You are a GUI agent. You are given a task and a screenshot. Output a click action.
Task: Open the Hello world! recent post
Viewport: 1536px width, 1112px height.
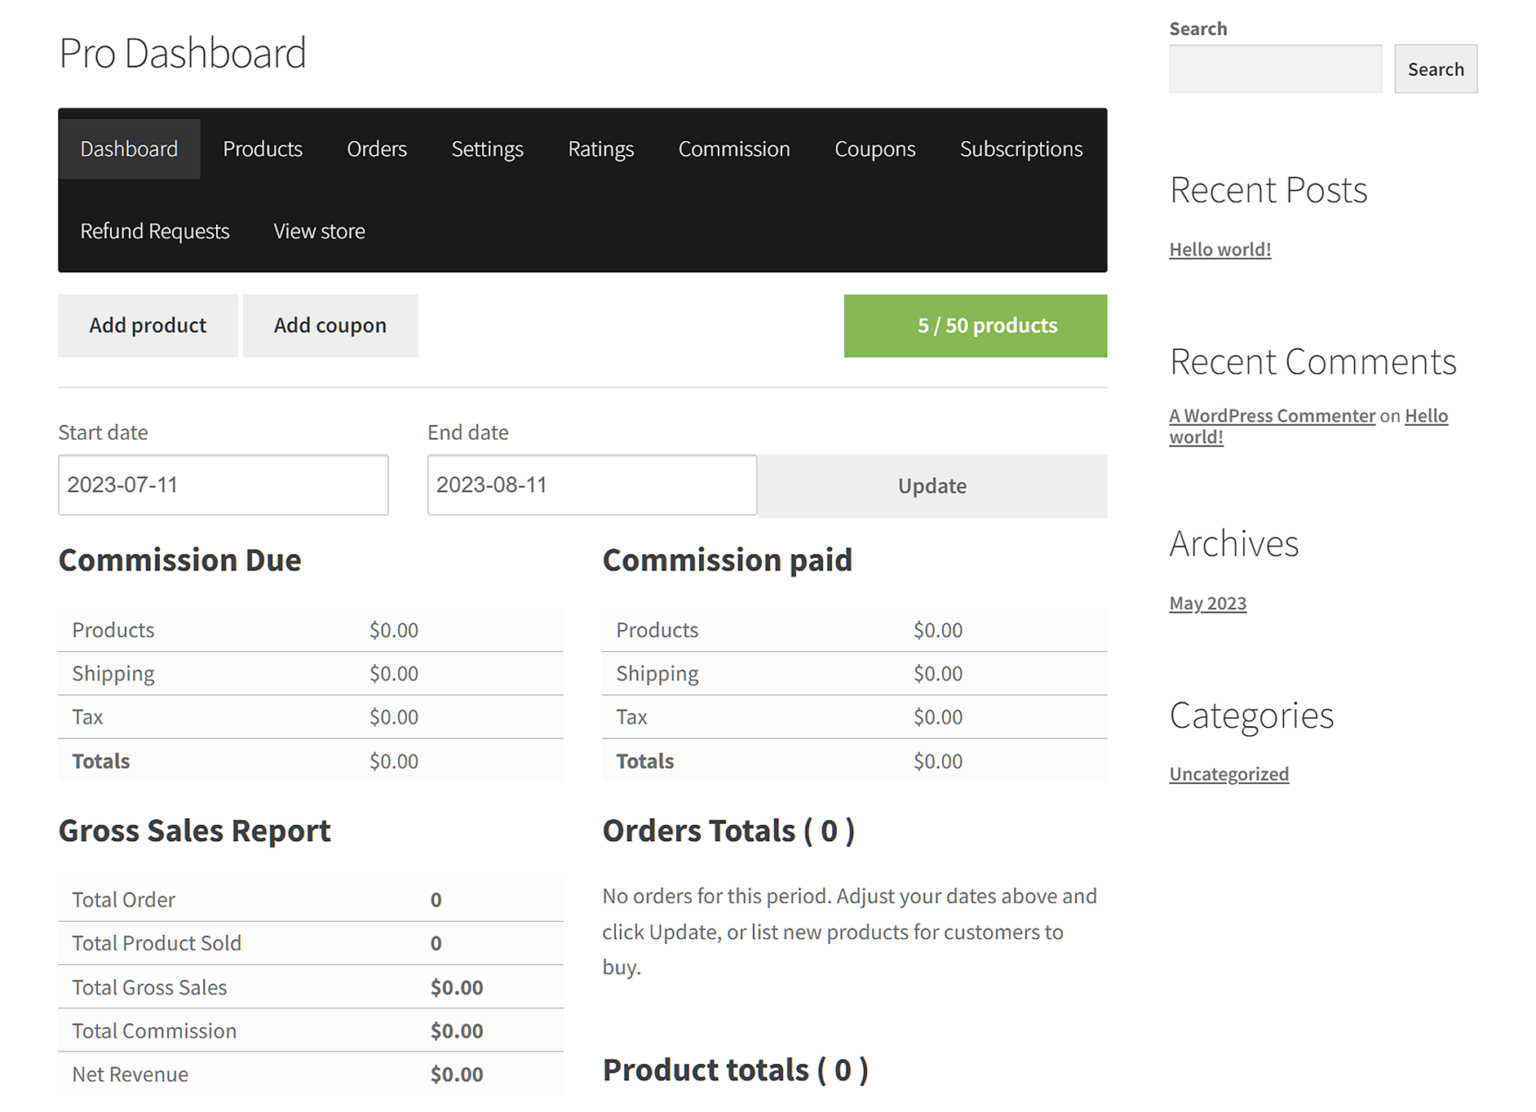coord(1219,248)
